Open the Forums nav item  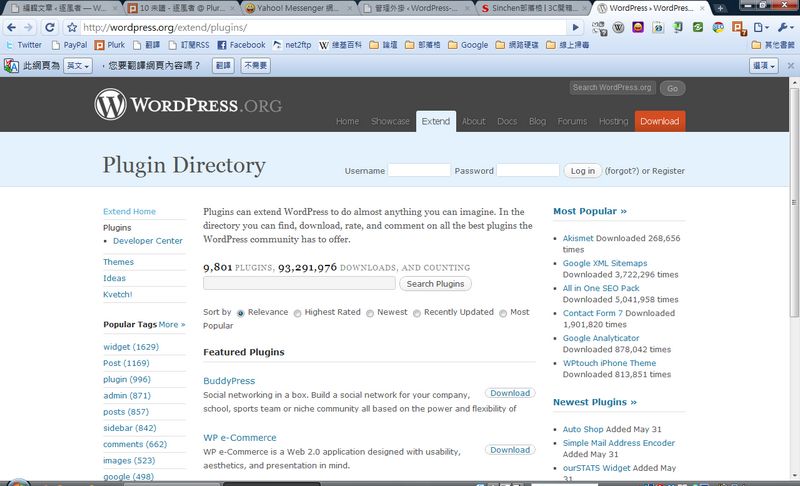point(572,121)
